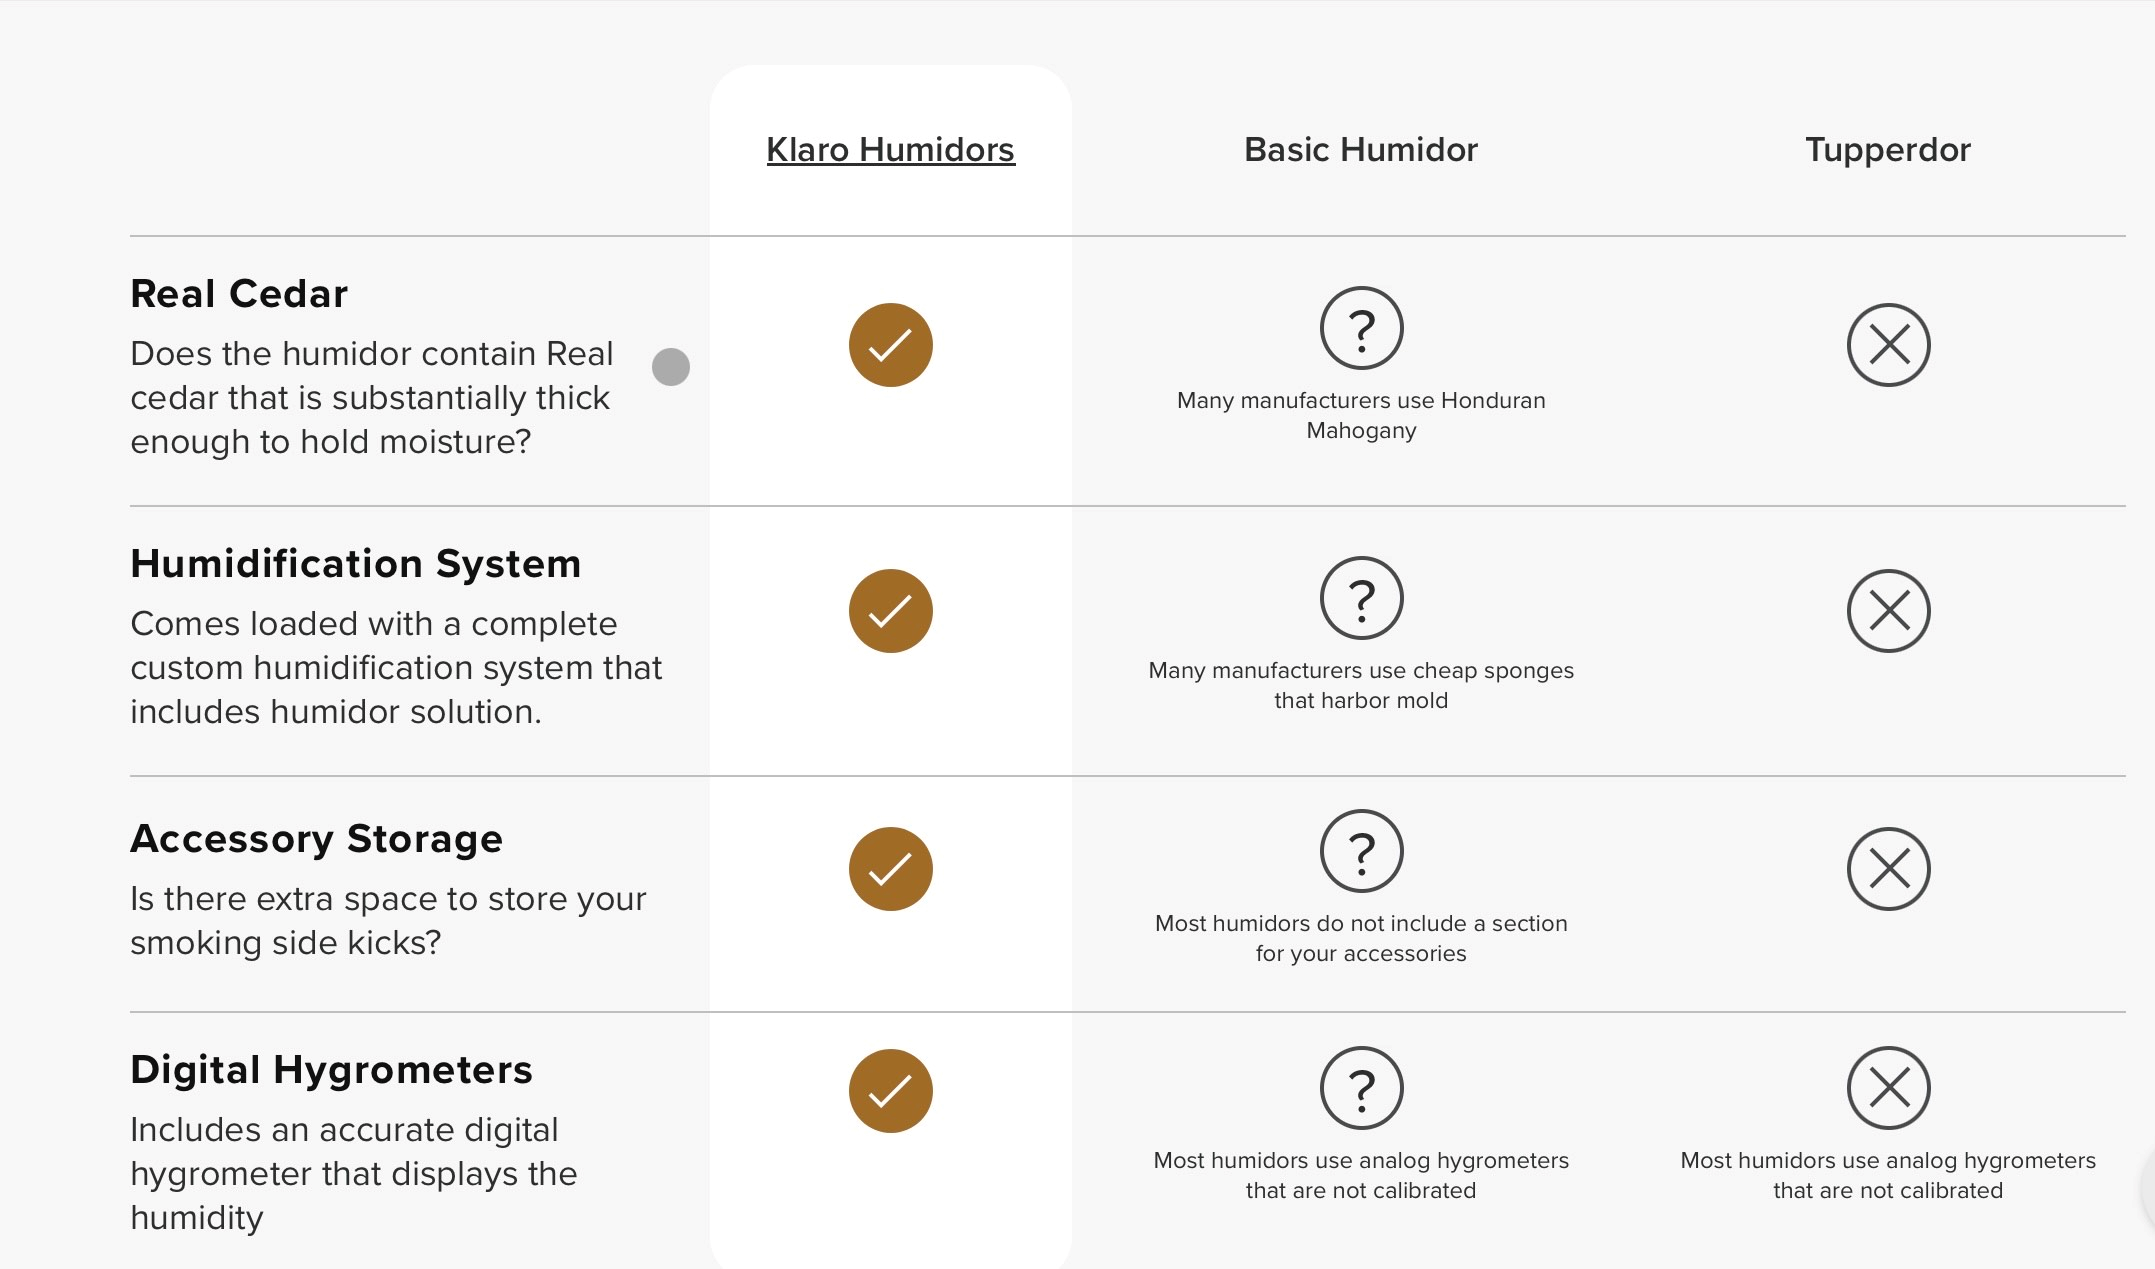Click the question mark icon above cheap sponges note

[1361, 598]
